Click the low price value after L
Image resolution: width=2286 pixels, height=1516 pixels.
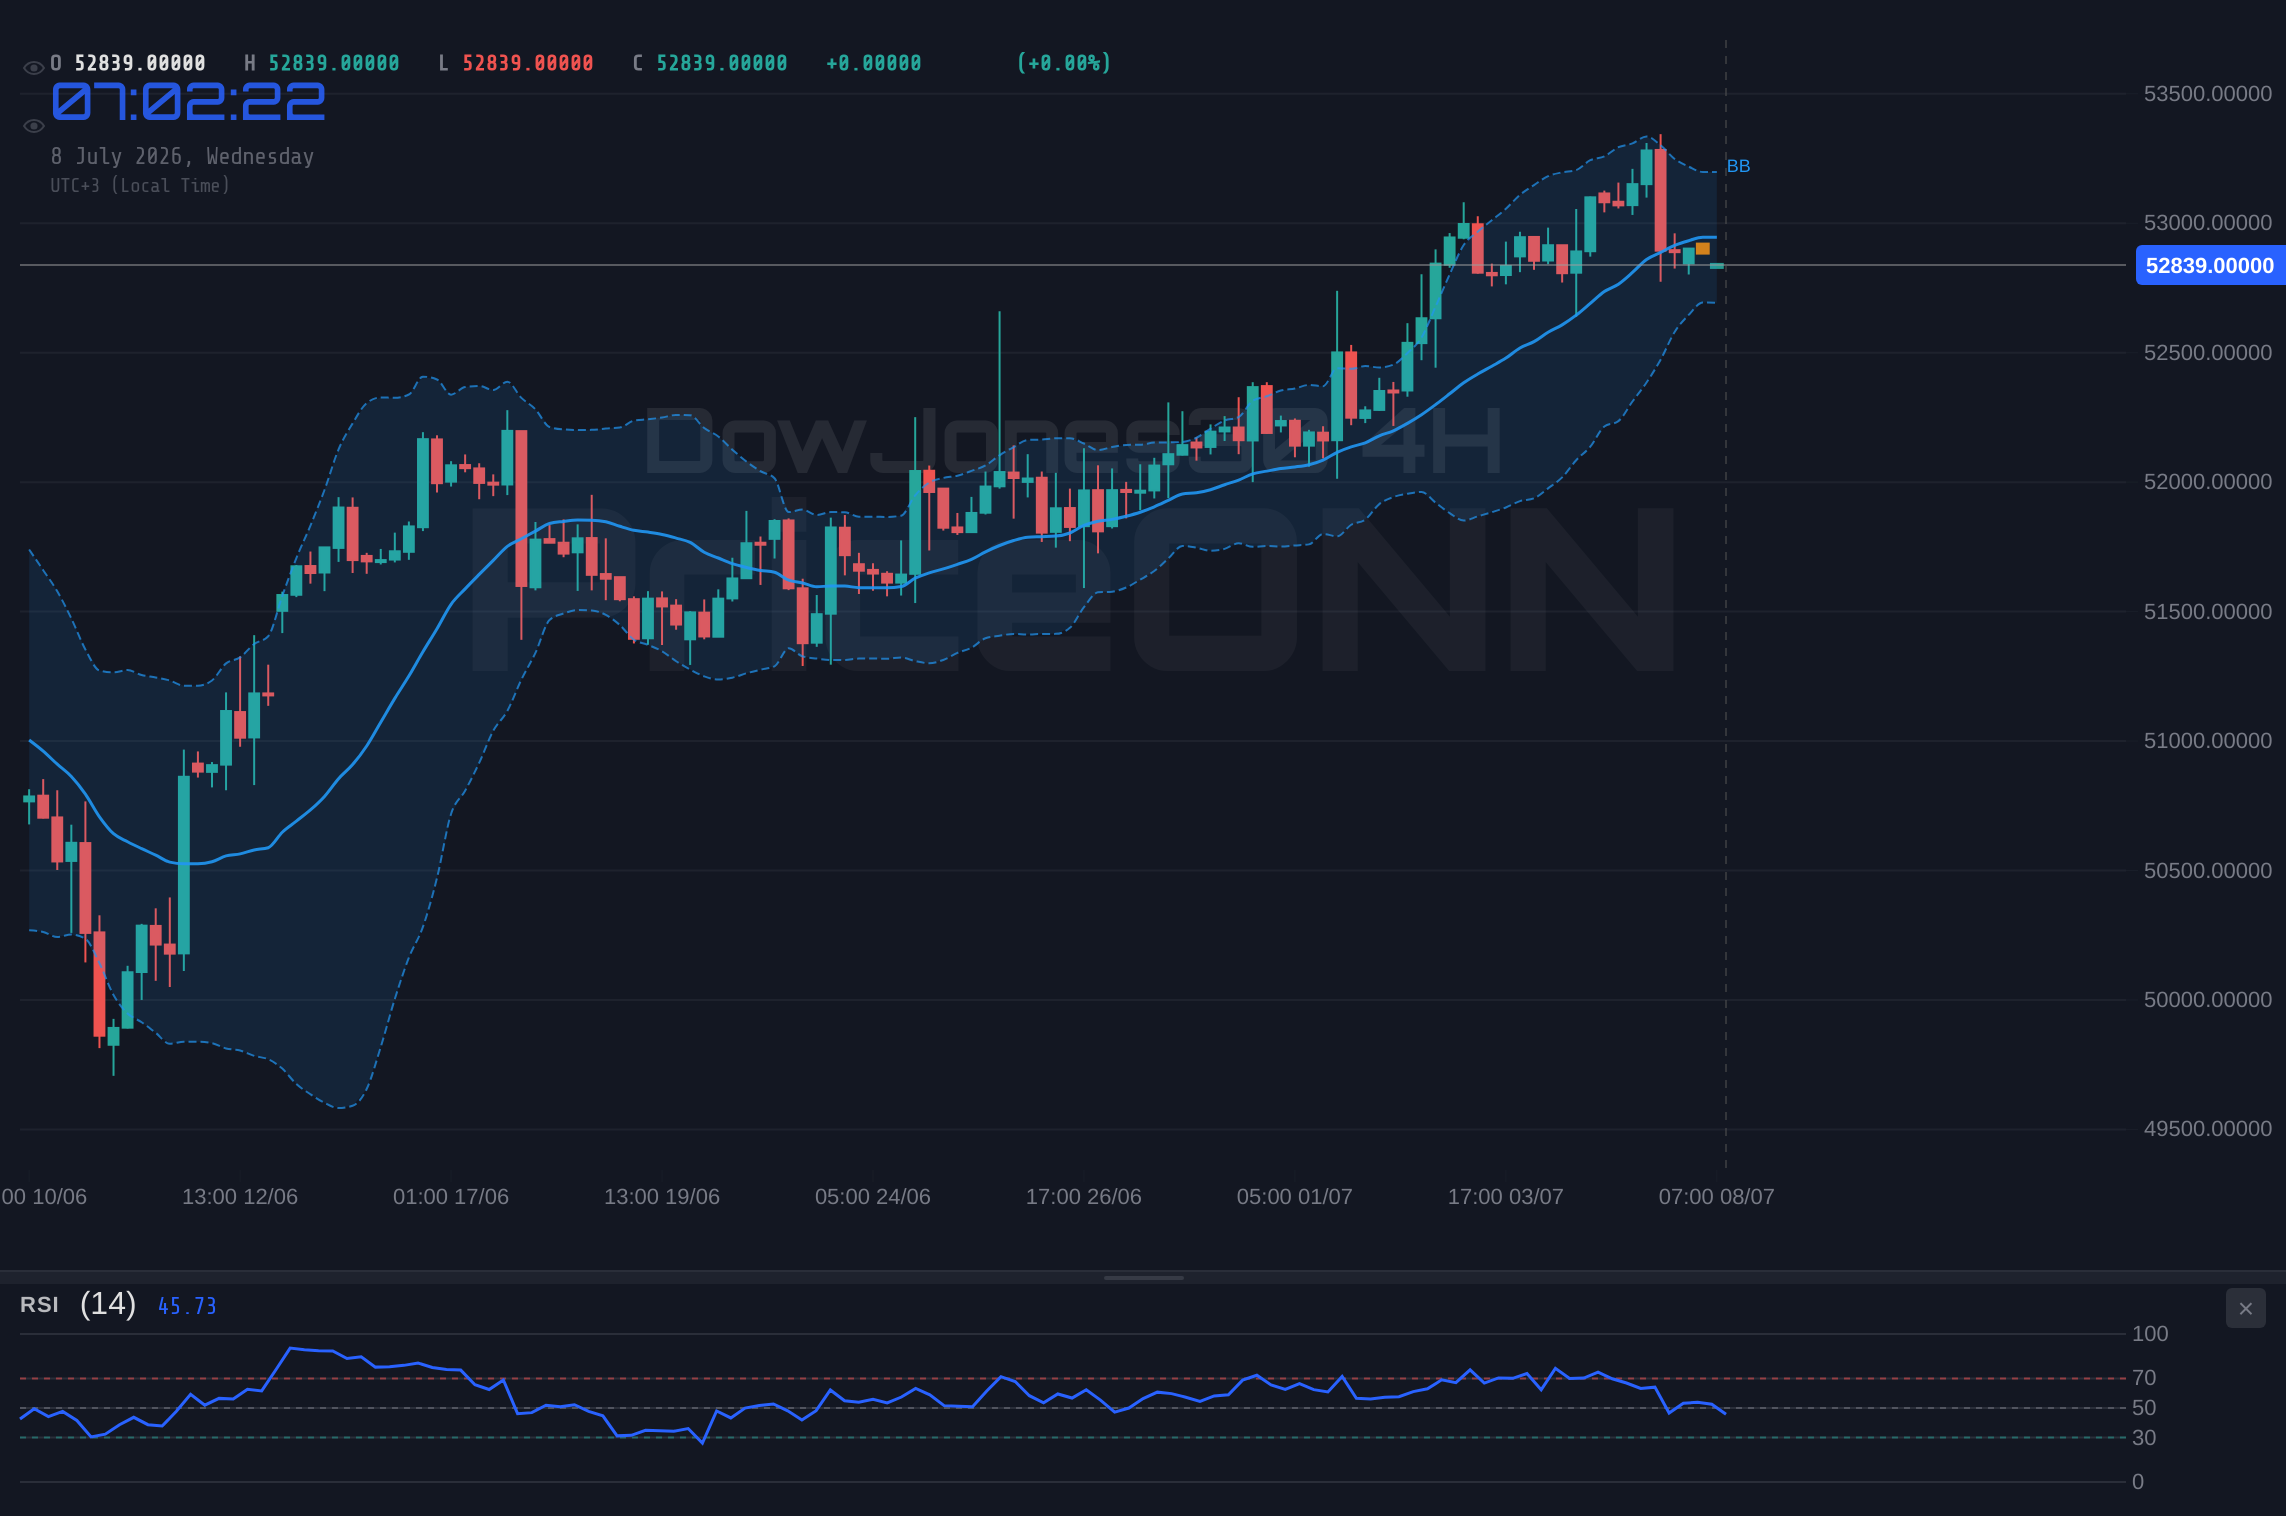coord(528,63)
